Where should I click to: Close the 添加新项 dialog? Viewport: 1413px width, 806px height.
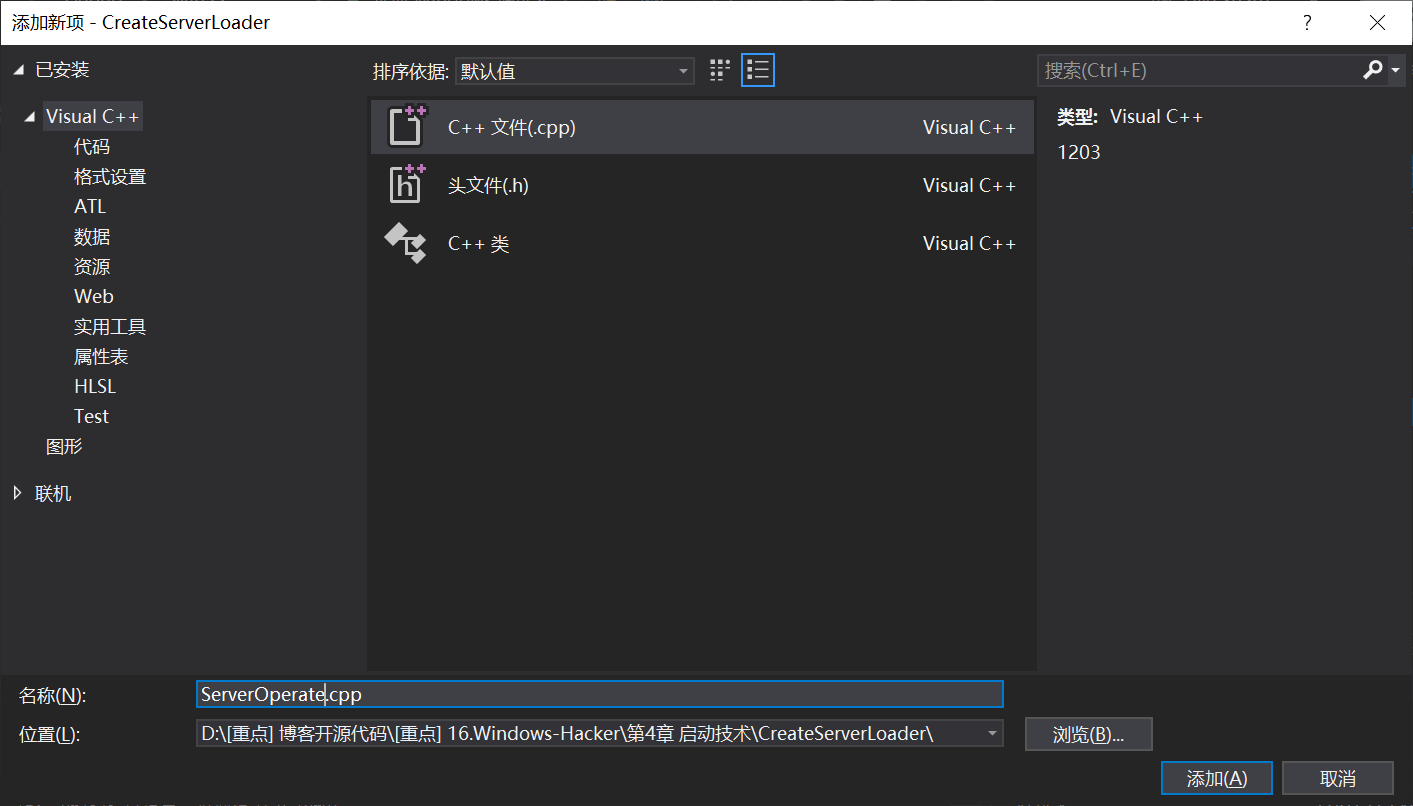(x=1378, y=22)
